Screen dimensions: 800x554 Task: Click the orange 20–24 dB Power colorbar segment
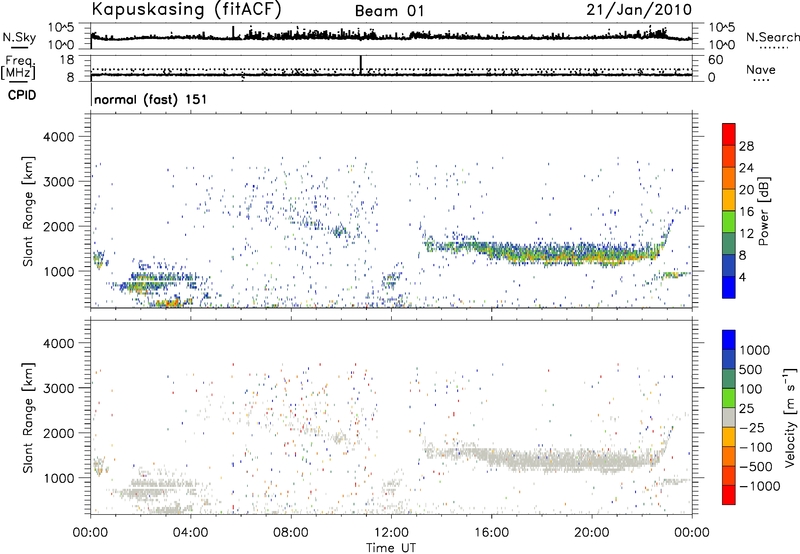[729, 178]
